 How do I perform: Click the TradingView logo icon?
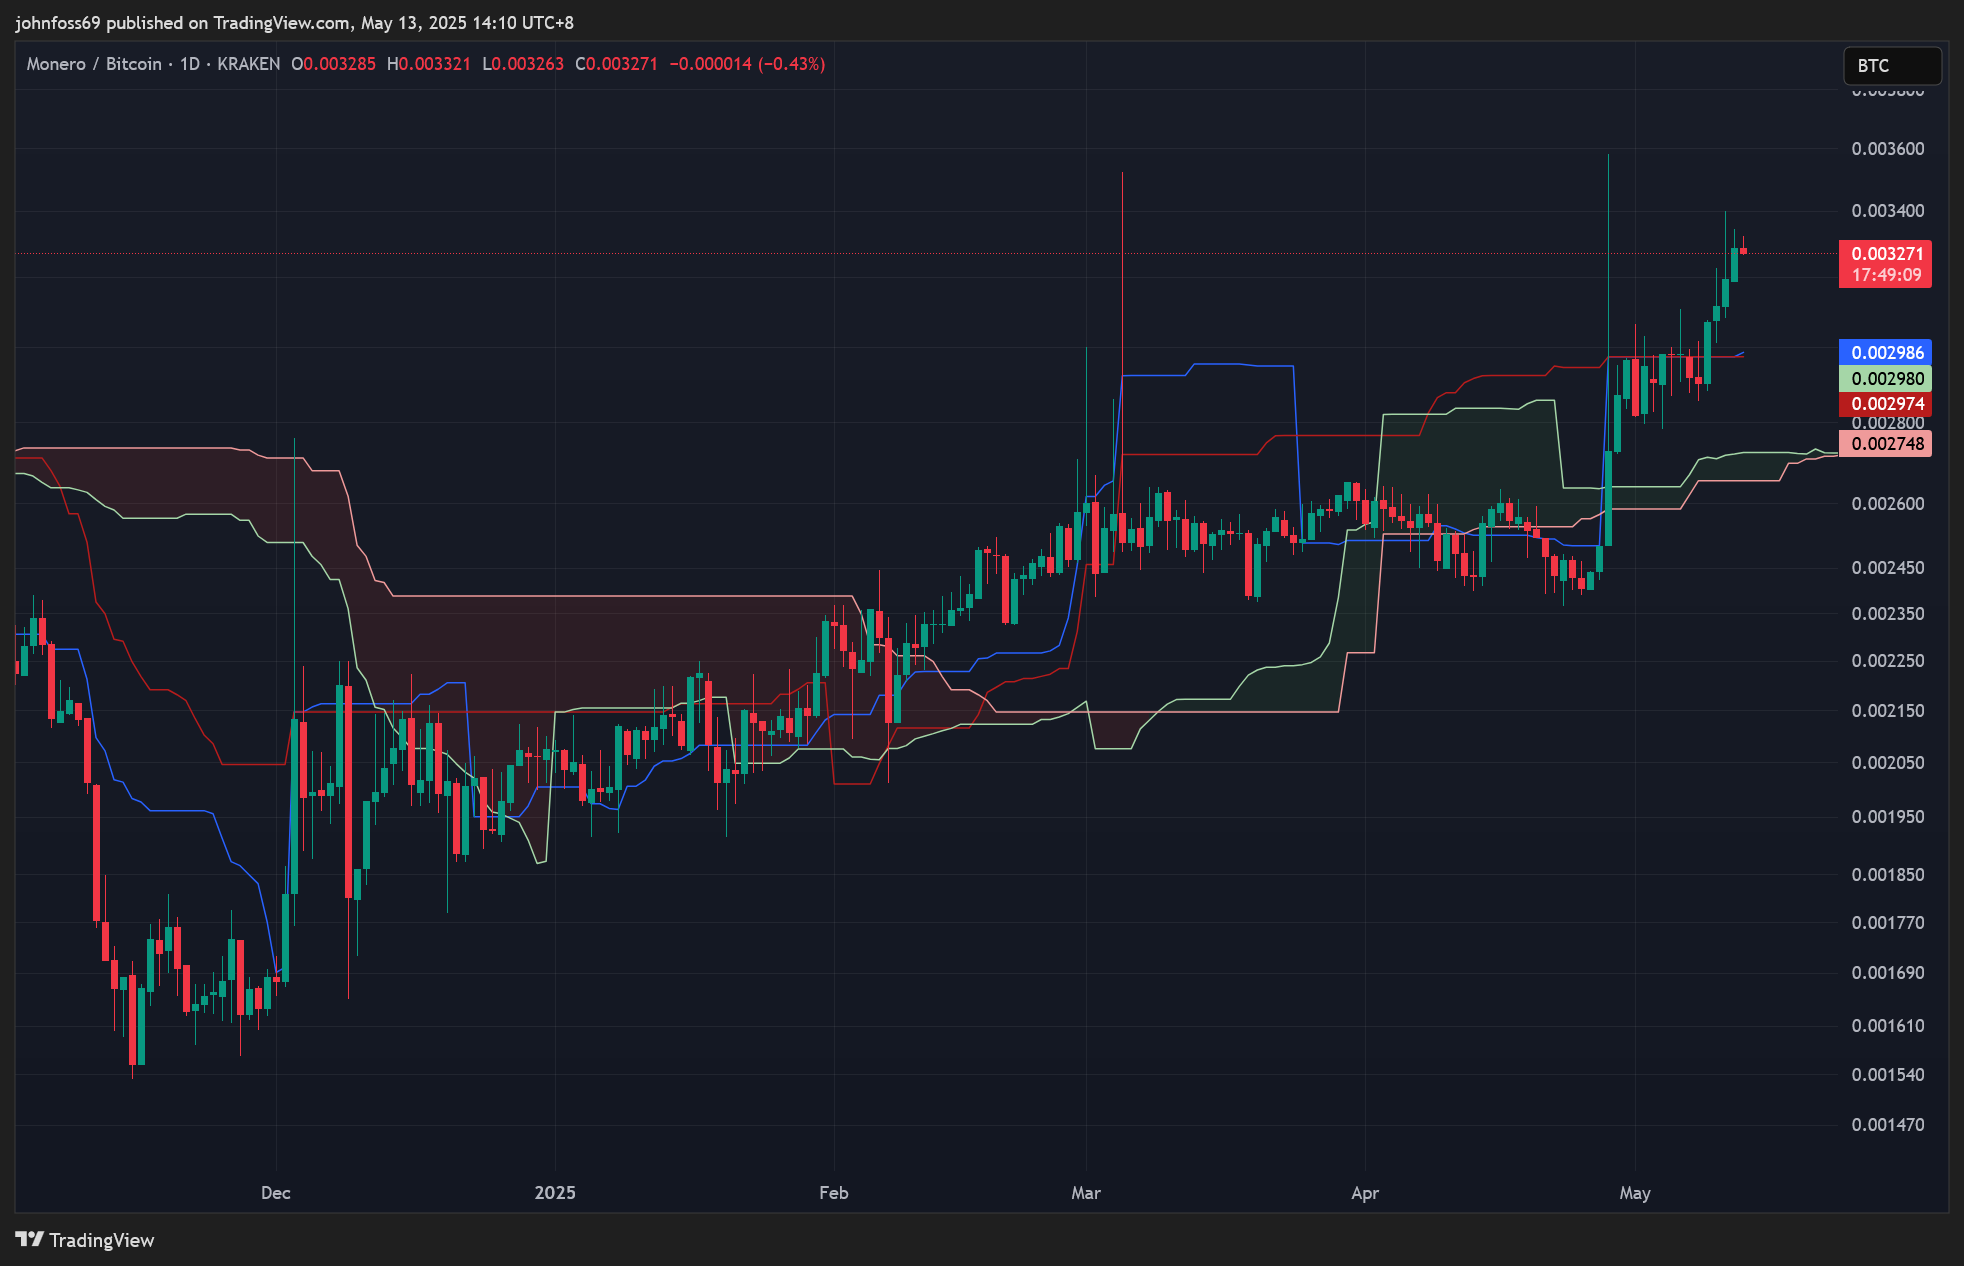coord(30,1240)
